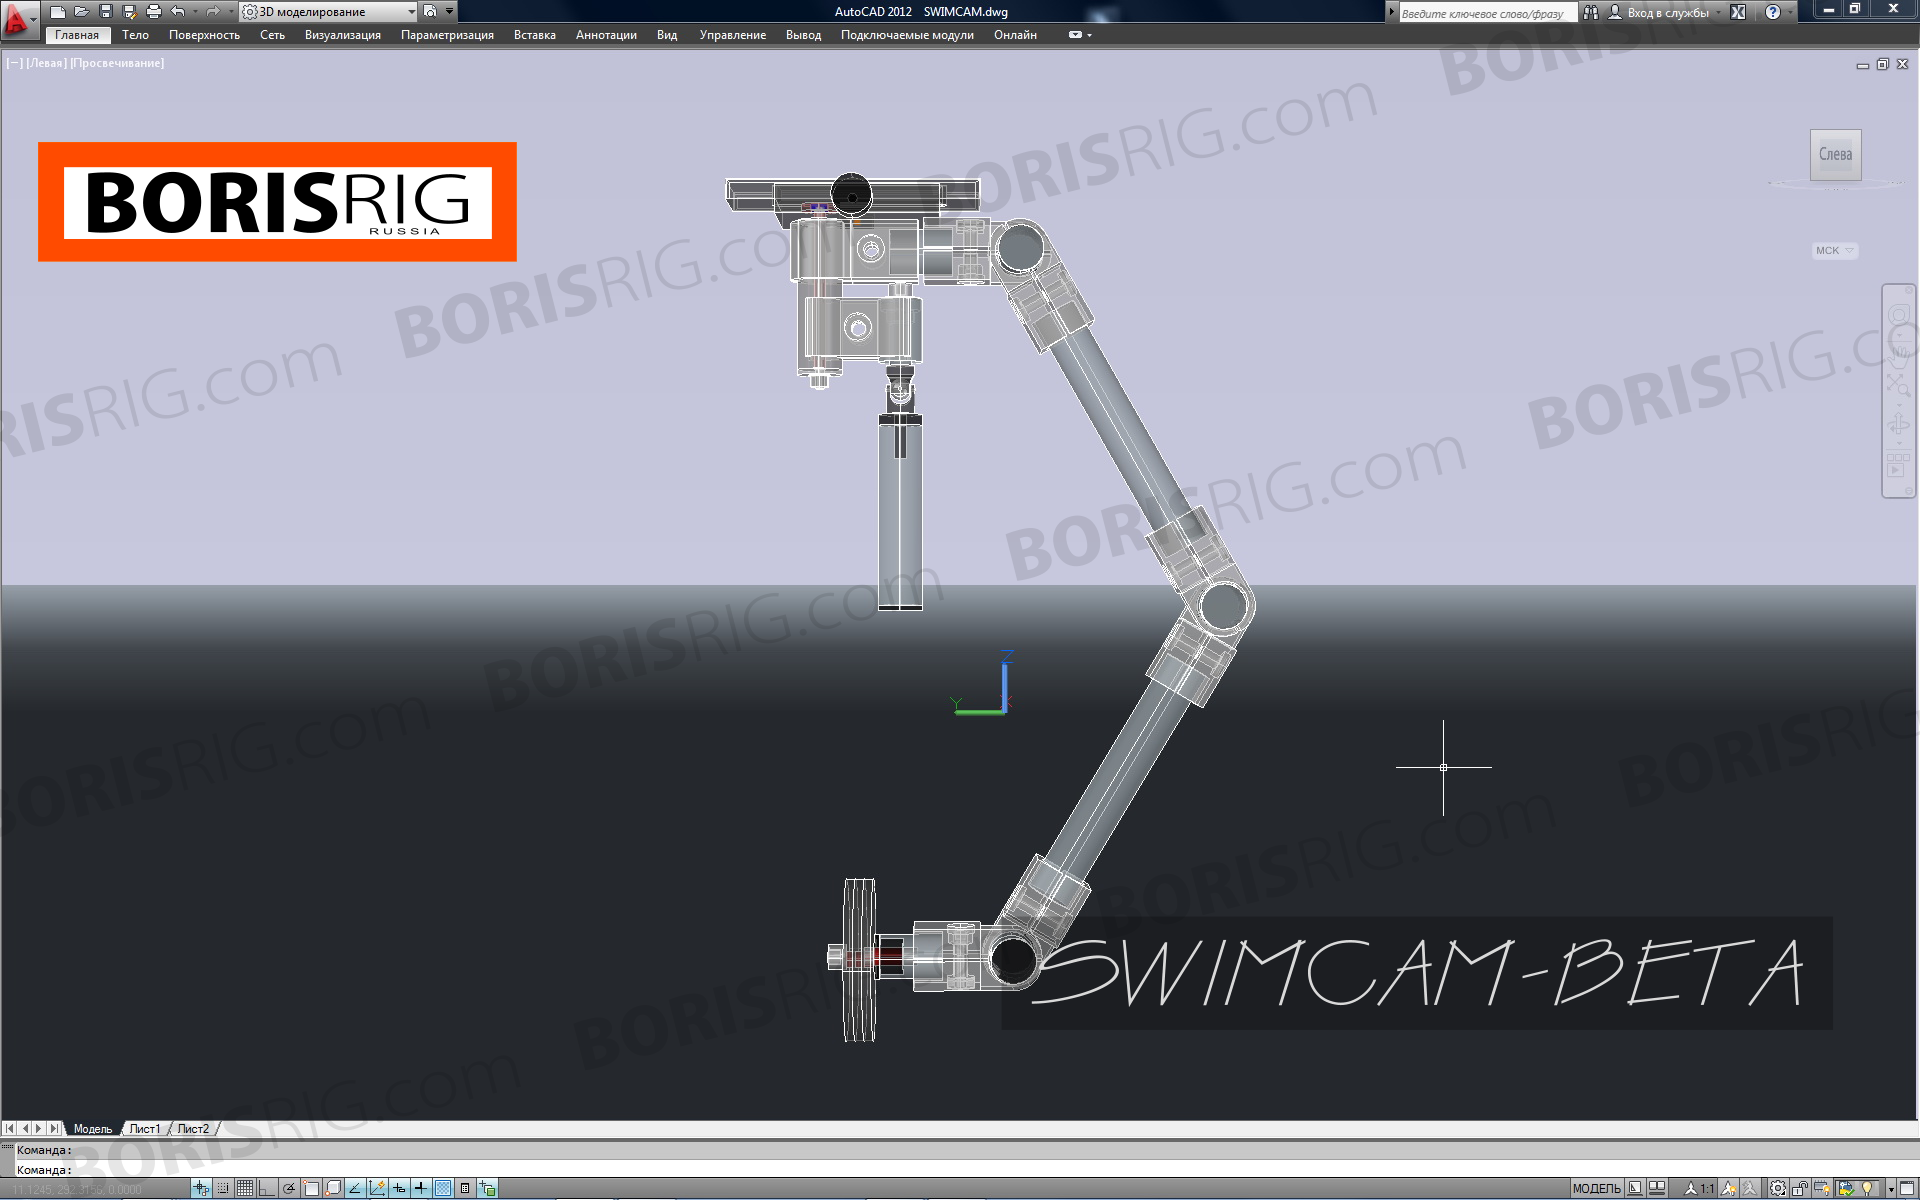The width and height of the screenshot is (1920, 1200).
Task: Open the Вид ribbon tab
Action: (x=667, y=35)
